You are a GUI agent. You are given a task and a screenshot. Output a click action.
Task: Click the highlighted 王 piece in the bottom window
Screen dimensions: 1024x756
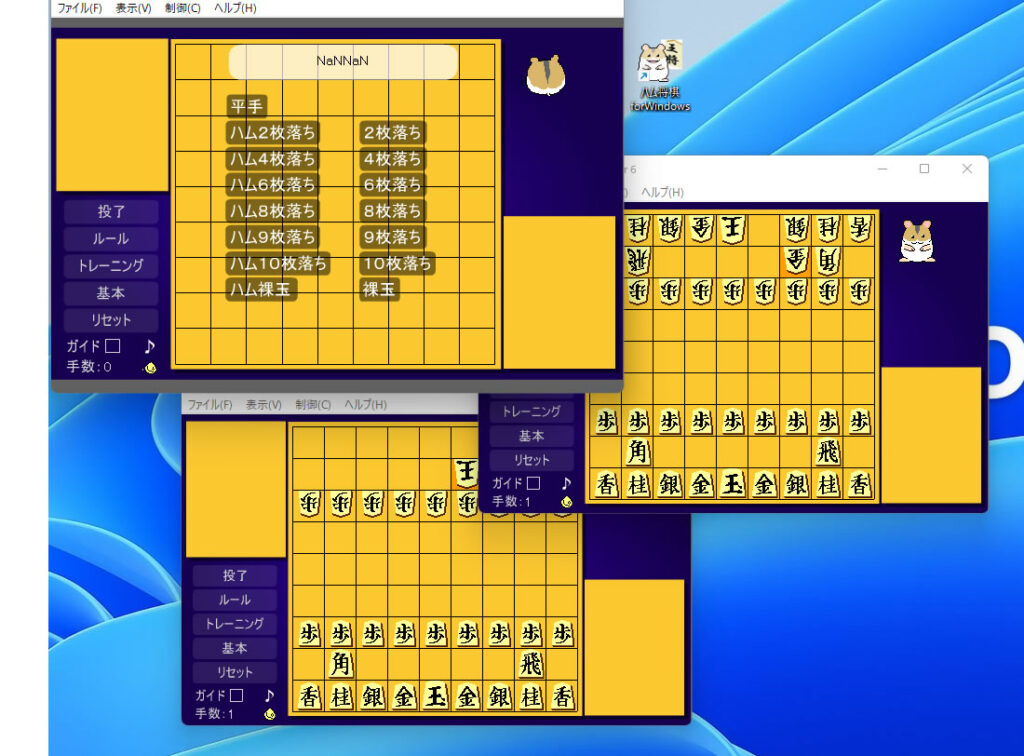(466, 472)
